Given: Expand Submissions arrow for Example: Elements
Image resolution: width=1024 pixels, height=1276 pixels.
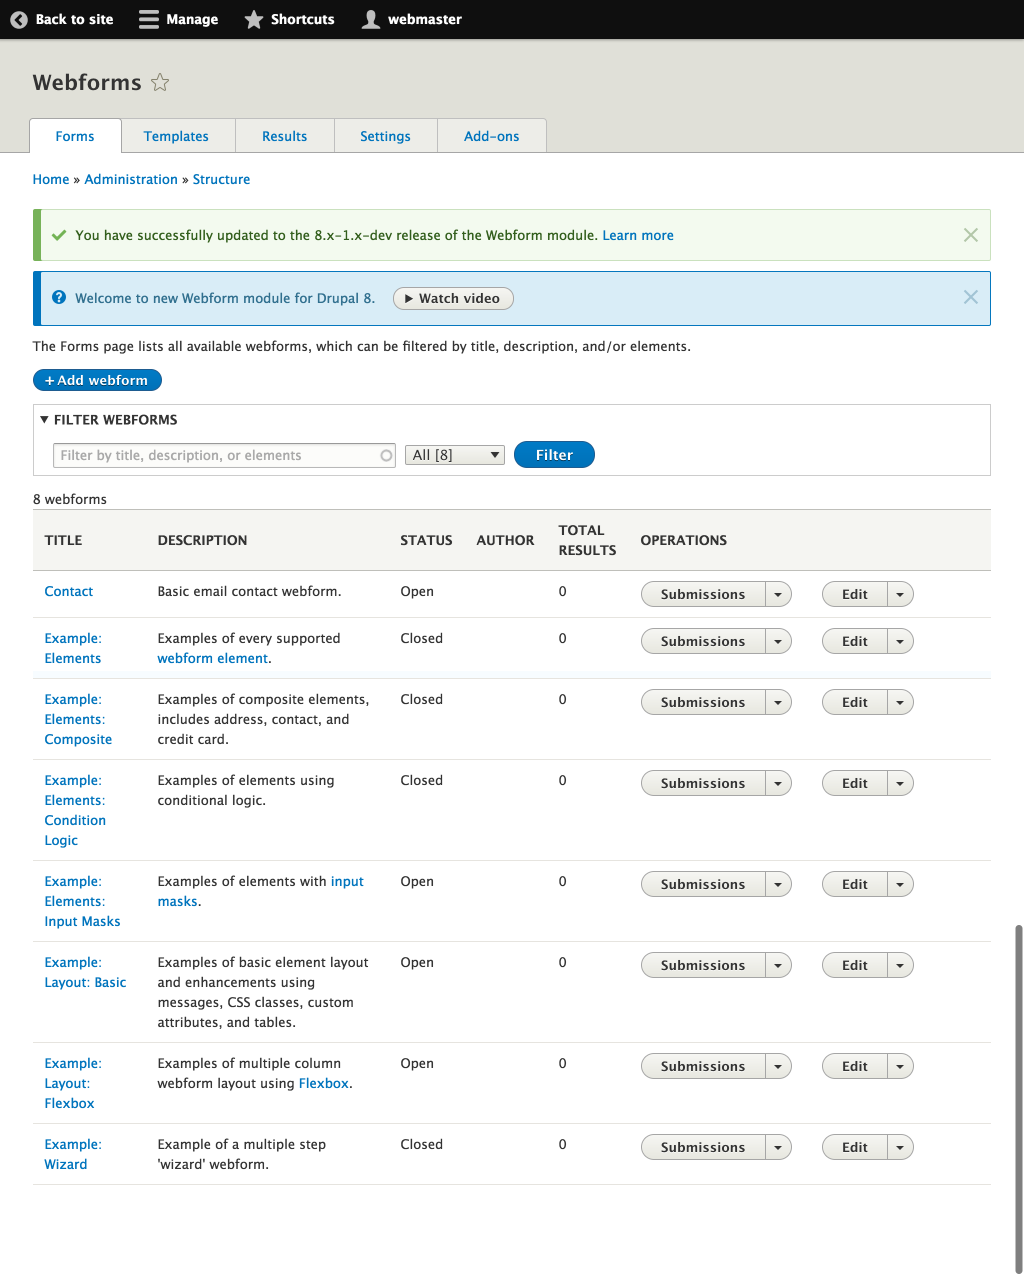Looking at the screenshot, I should tap(778, 641).
